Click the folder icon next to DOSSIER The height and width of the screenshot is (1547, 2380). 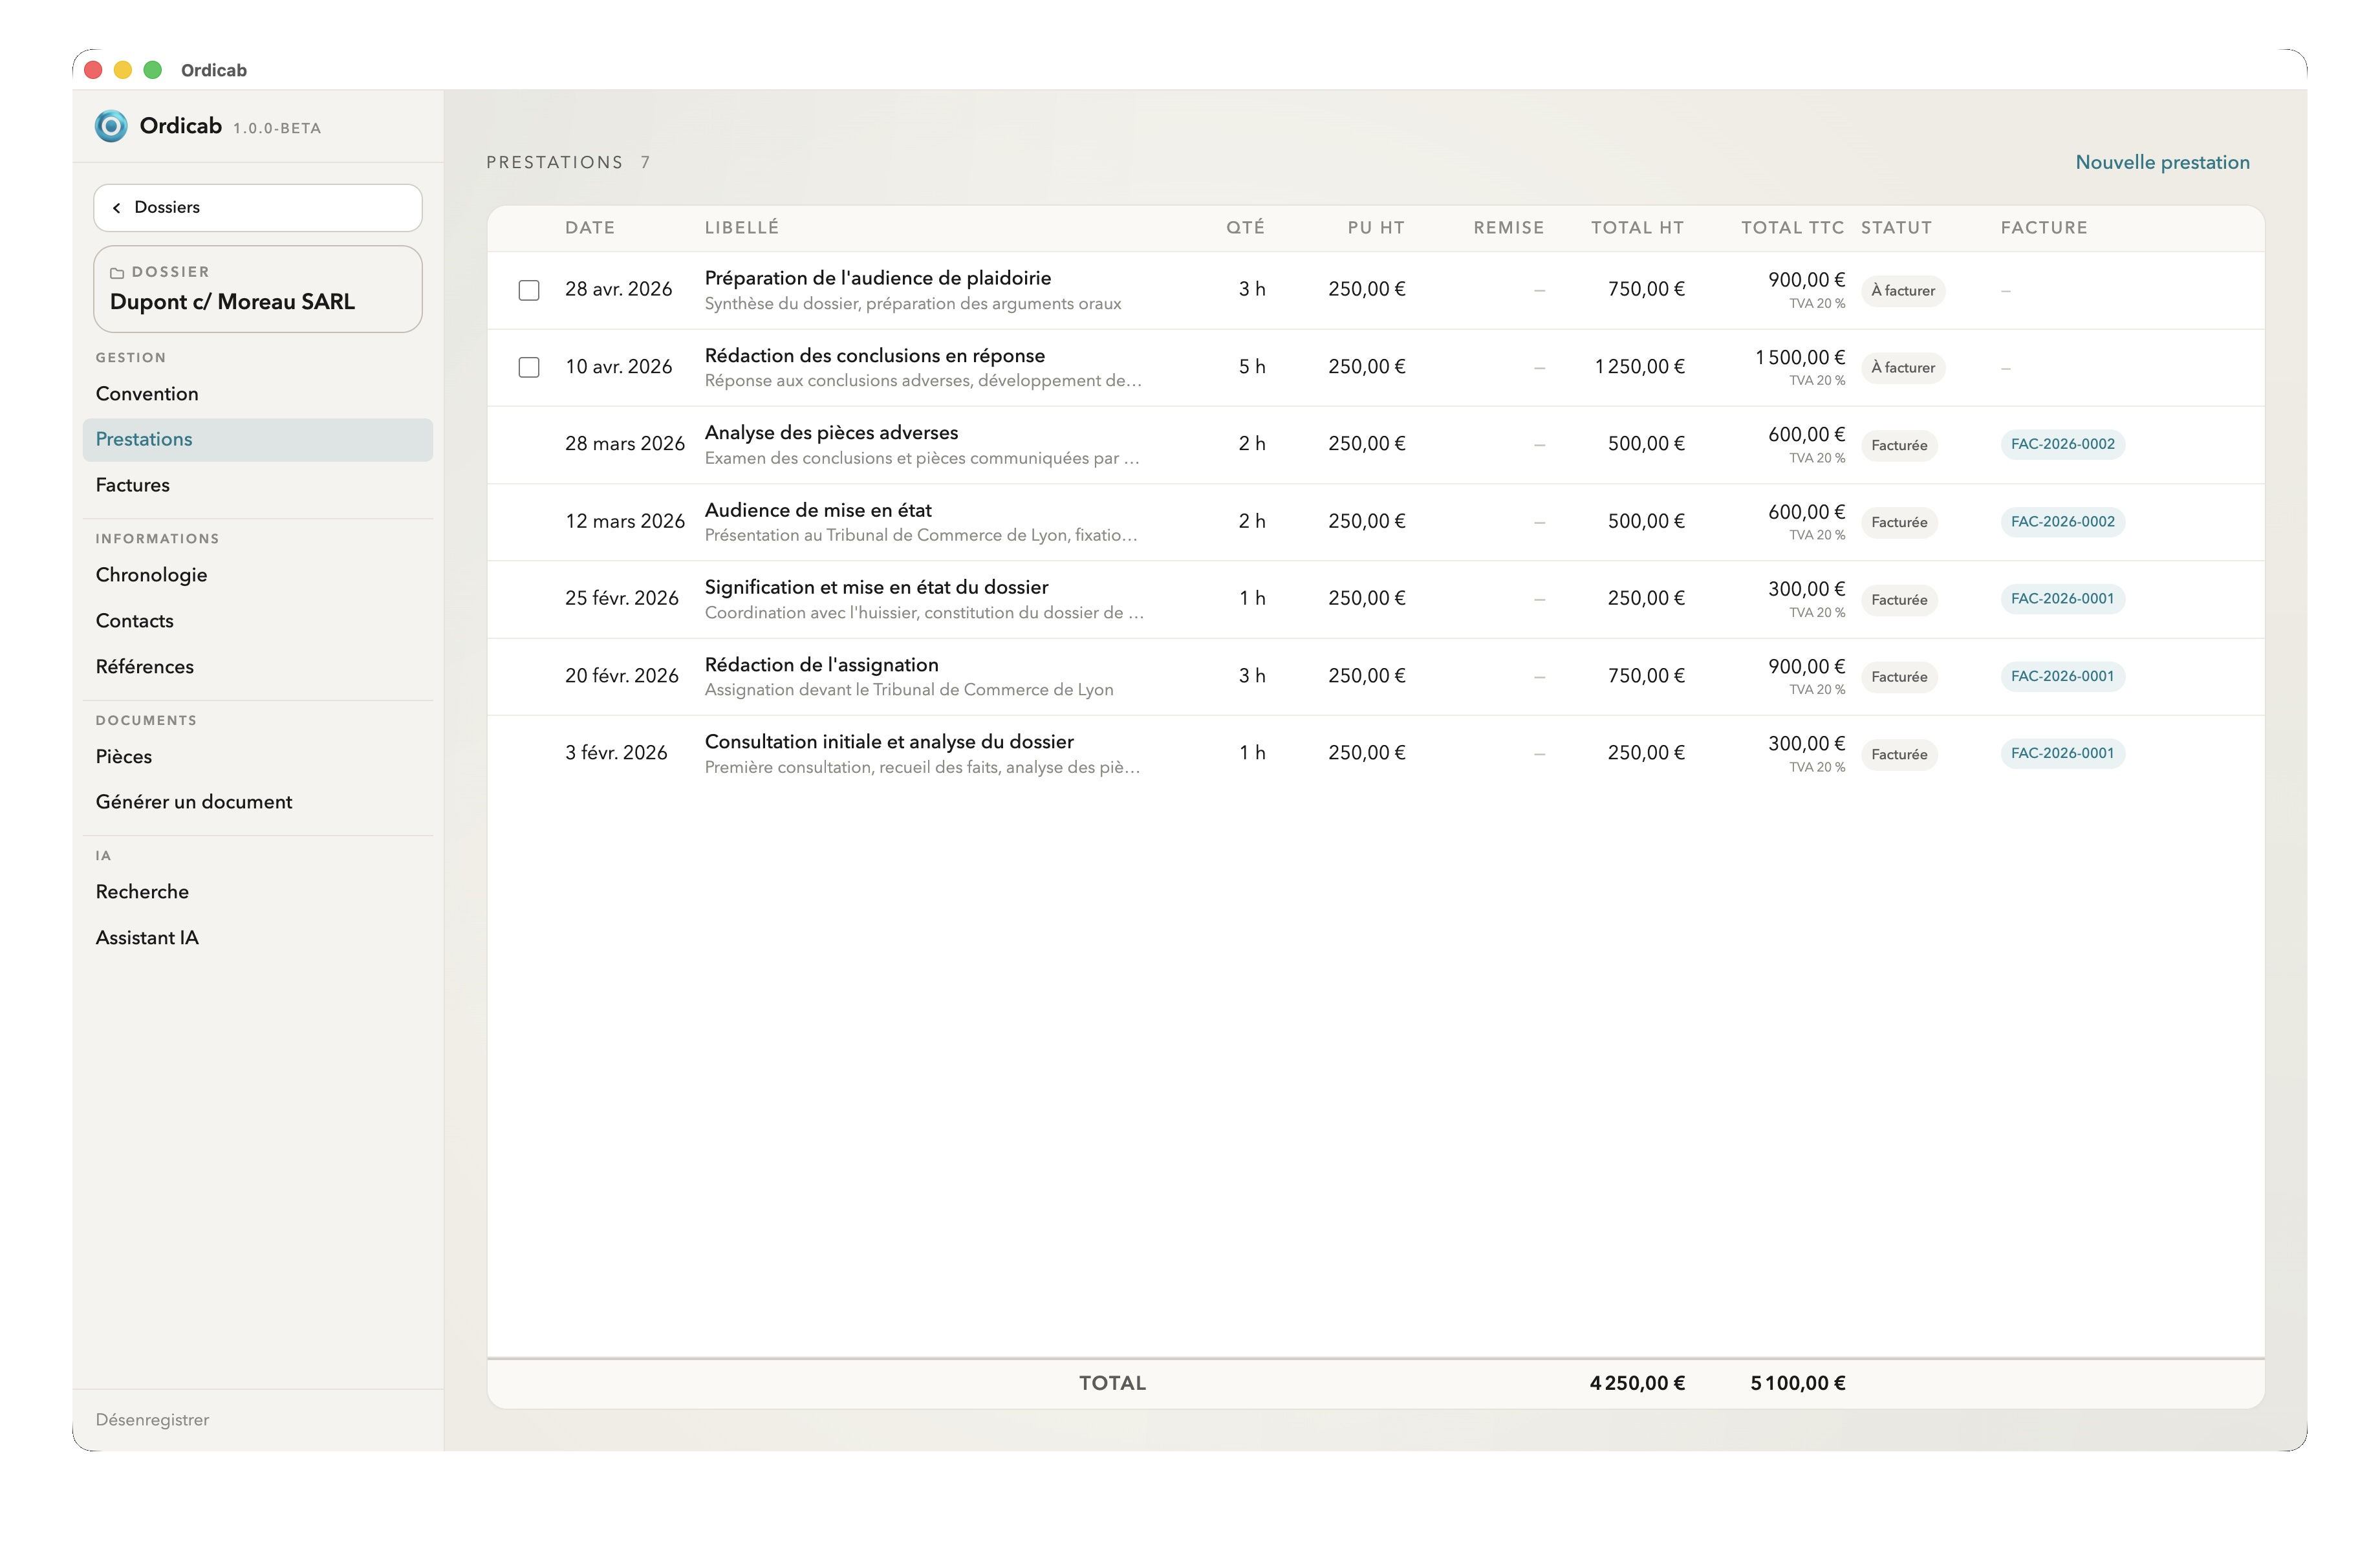pyautogui.click(x=117, y=273)
